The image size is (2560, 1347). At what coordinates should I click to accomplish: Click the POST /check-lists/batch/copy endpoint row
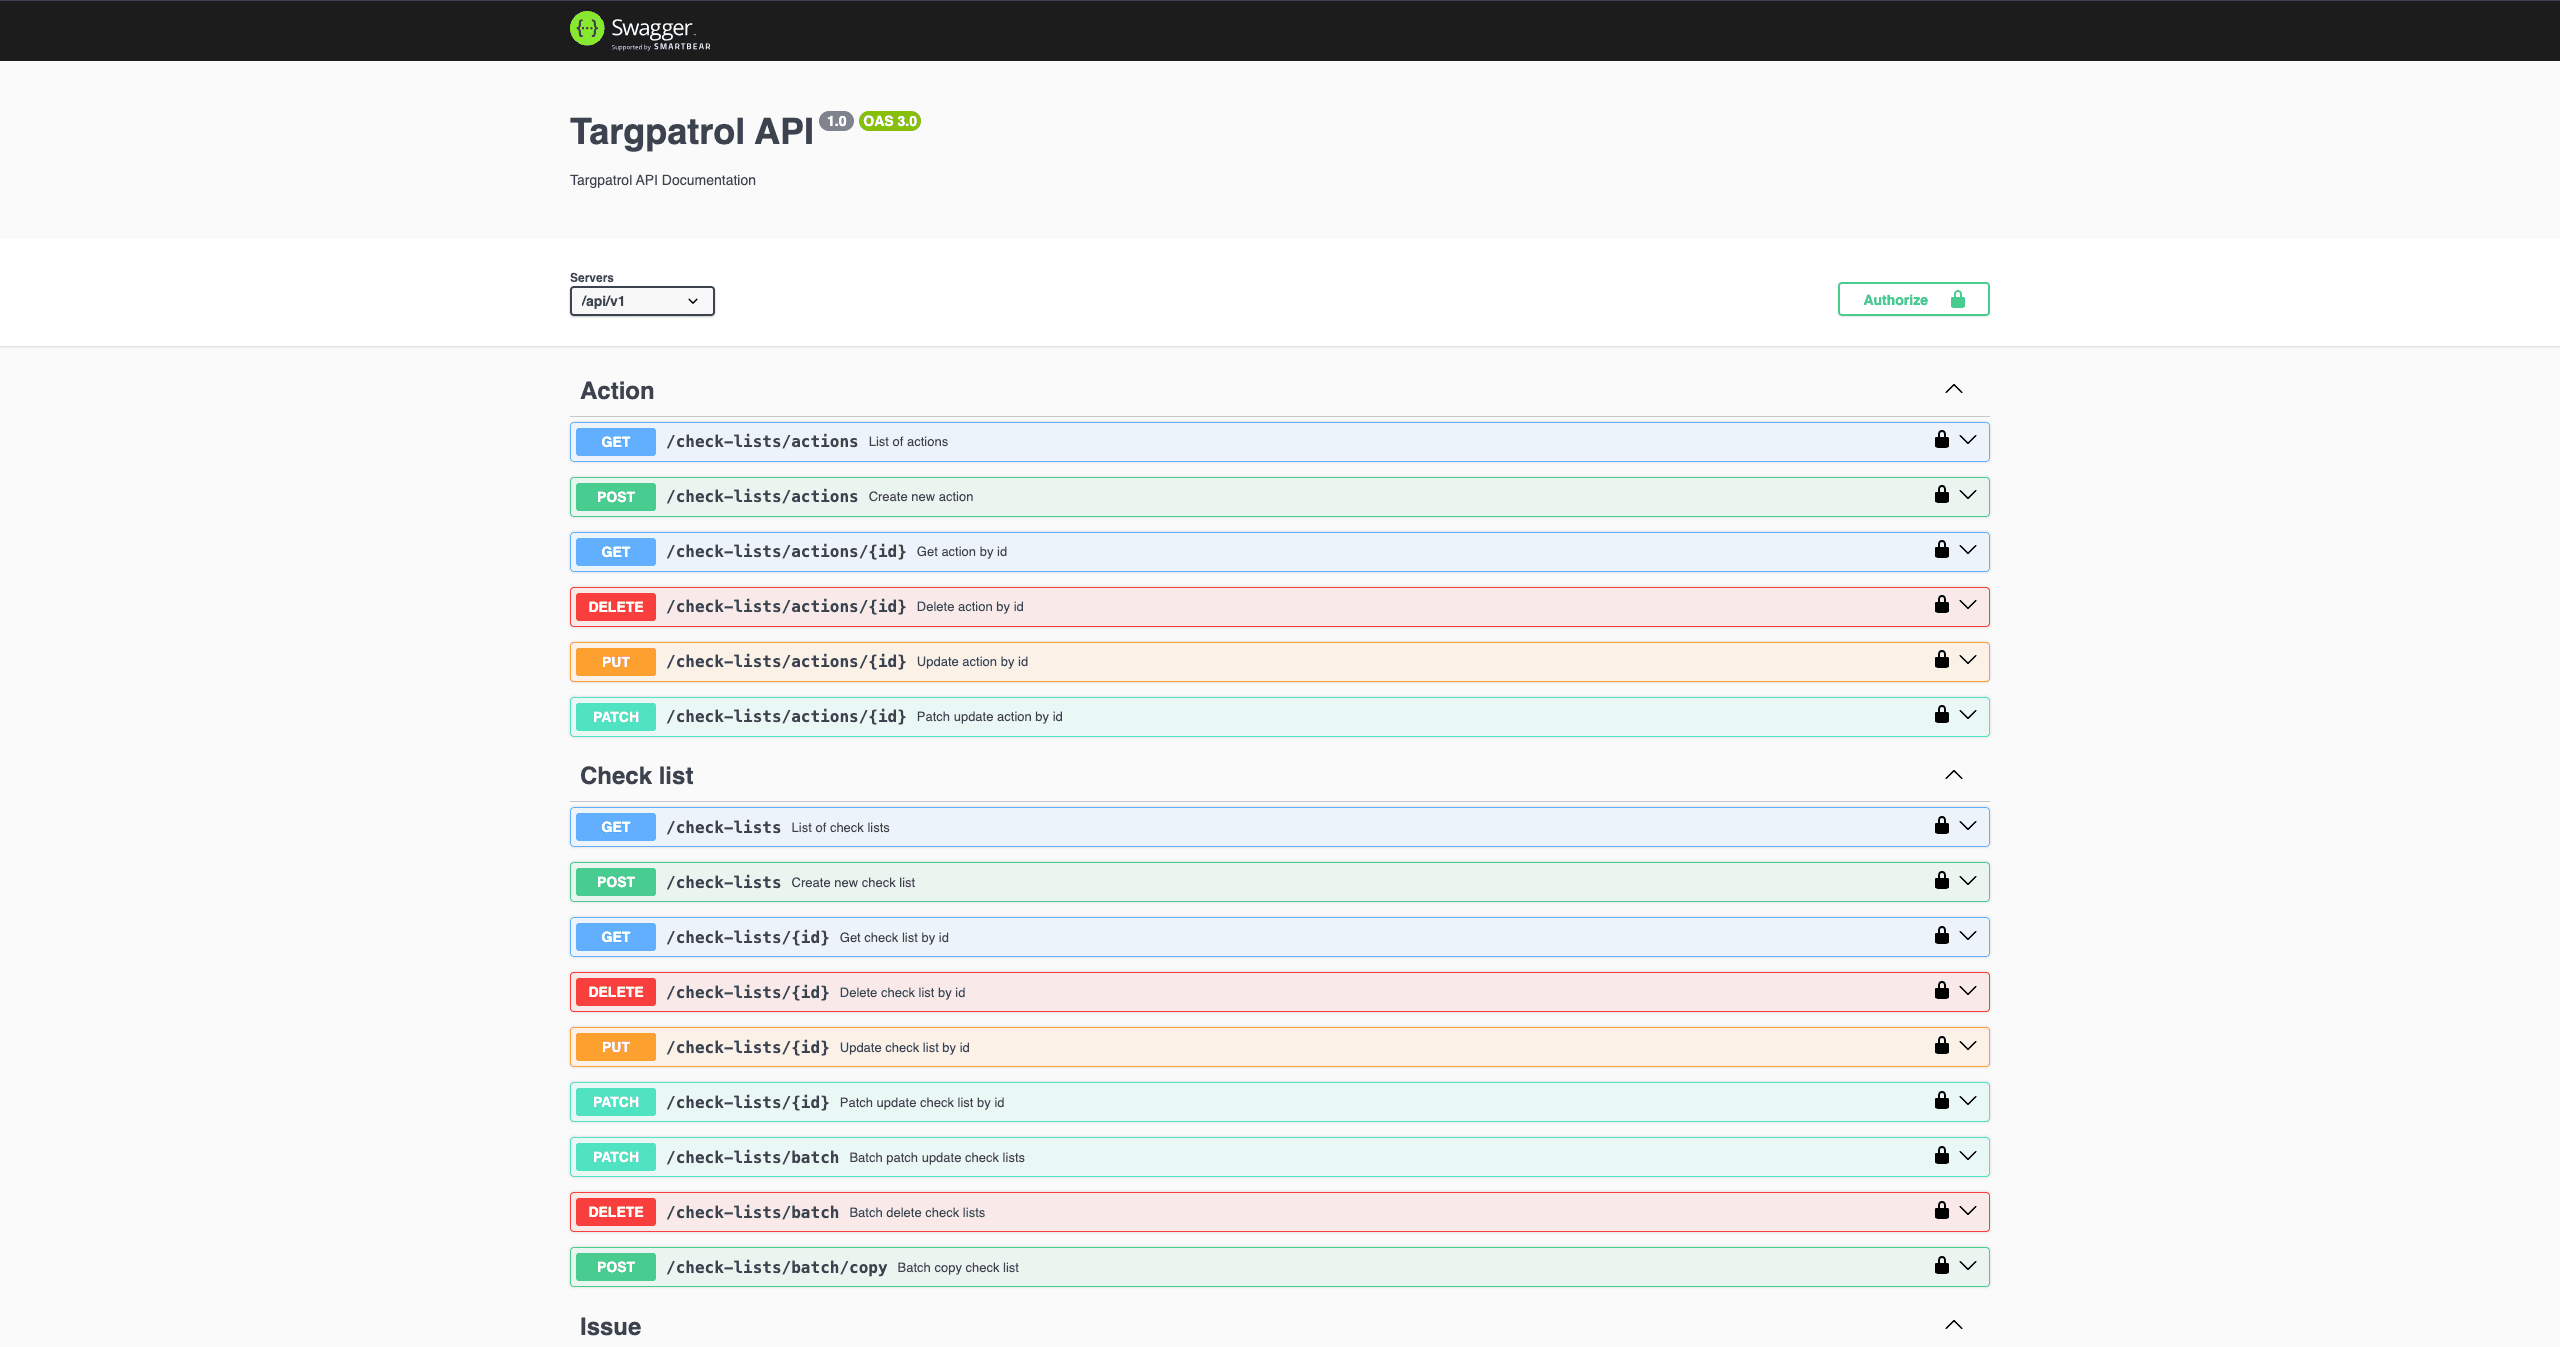(x=1278, y=1266)
